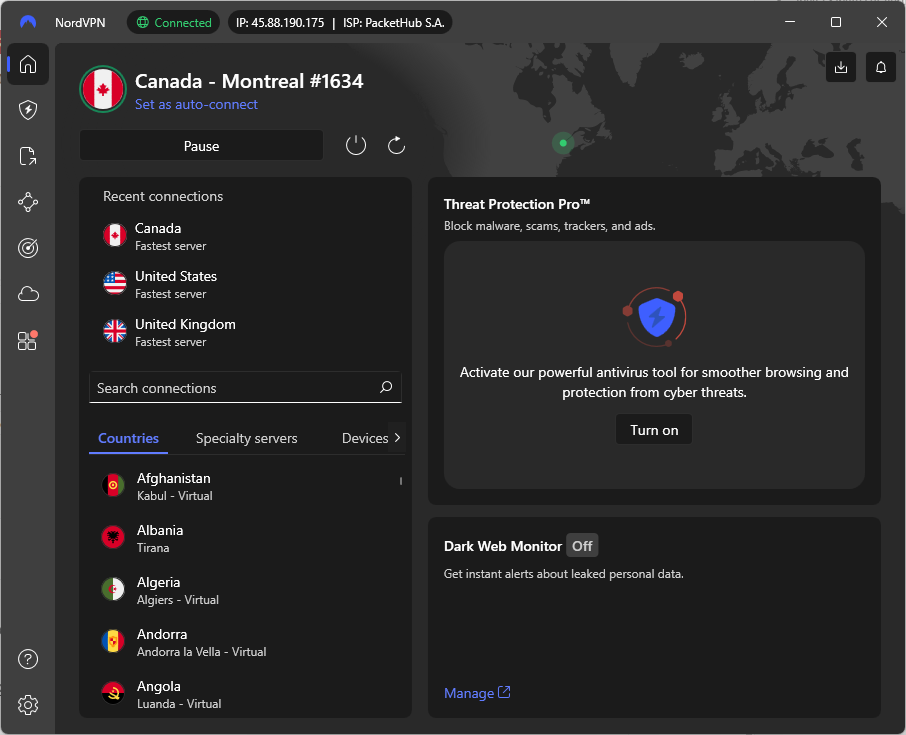The width and height of the screenshot is (906, 735).
Task: Click the country list scrollbar thumb
Action: click(x=400, y=481)
